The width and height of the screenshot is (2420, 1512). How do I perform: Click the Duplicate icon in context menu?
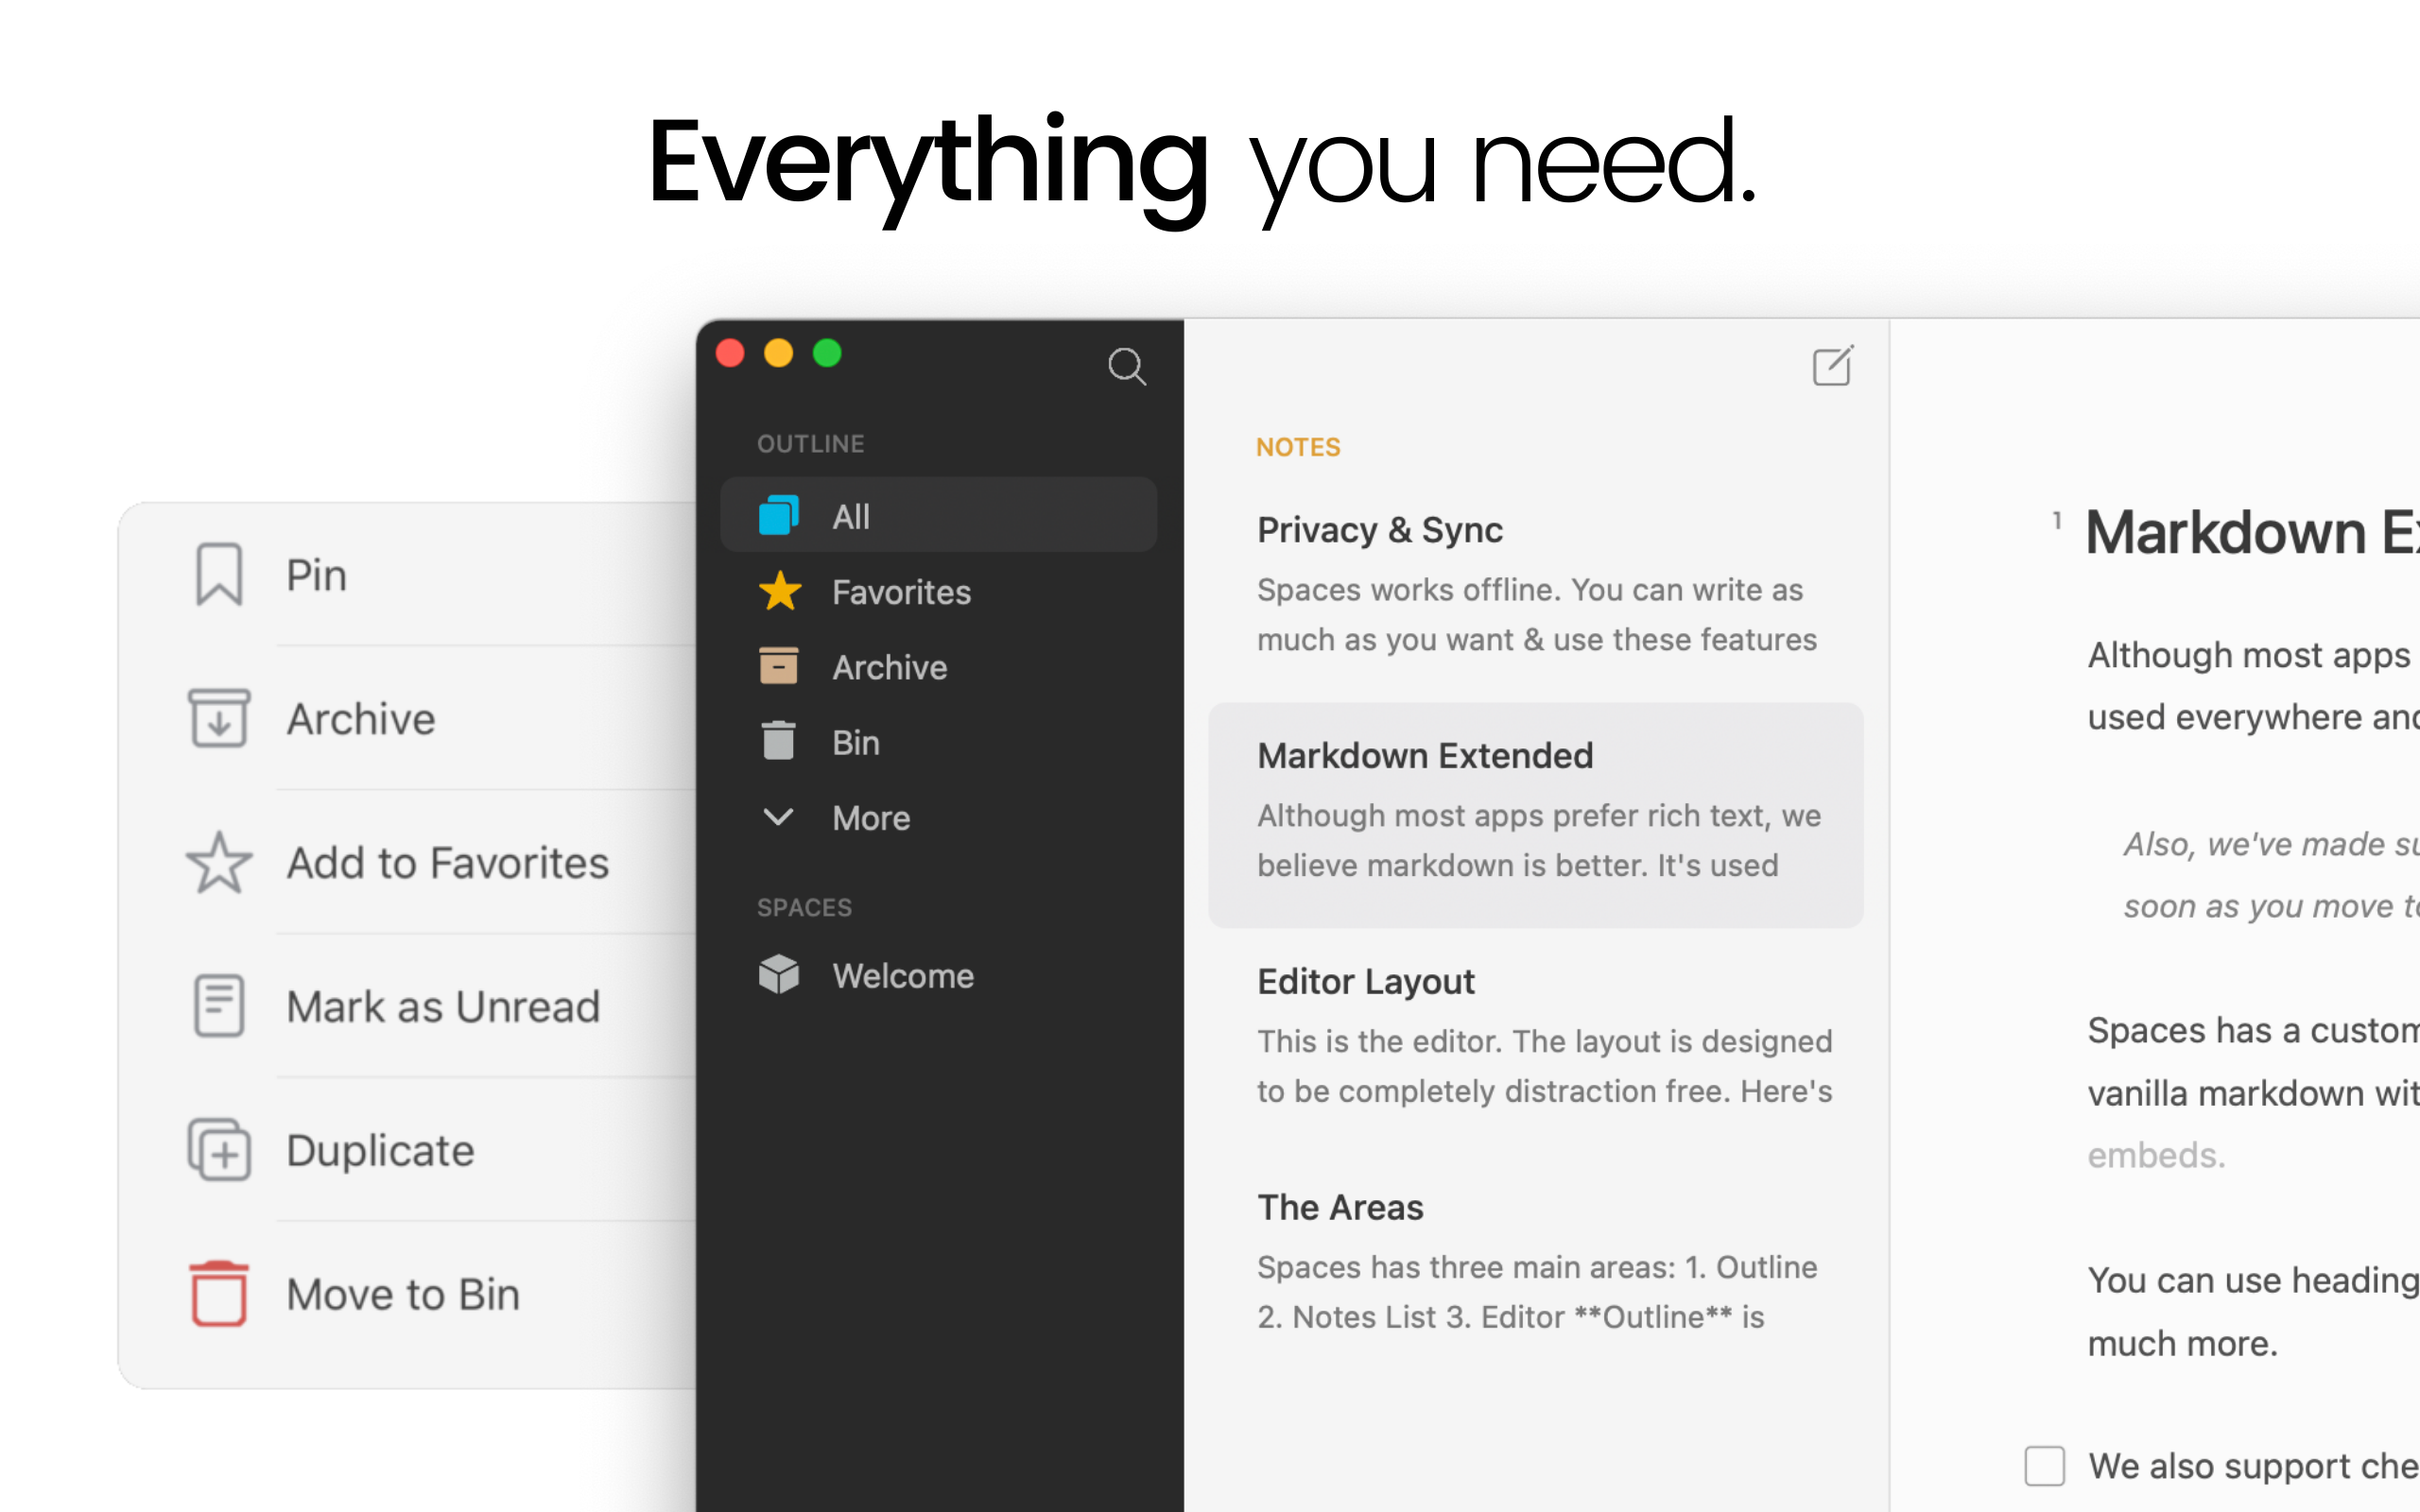click(x=219, y=1150)
